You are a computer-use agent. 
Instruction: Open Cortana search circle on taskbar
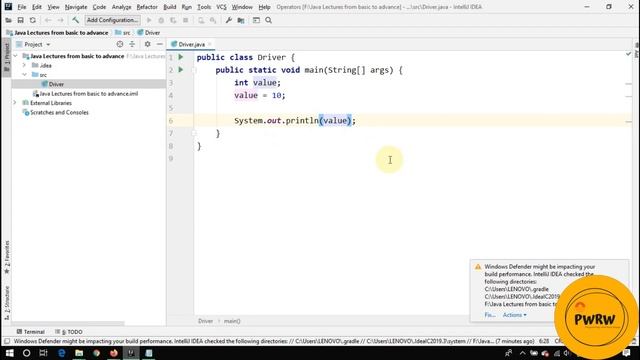coord(27,353)
